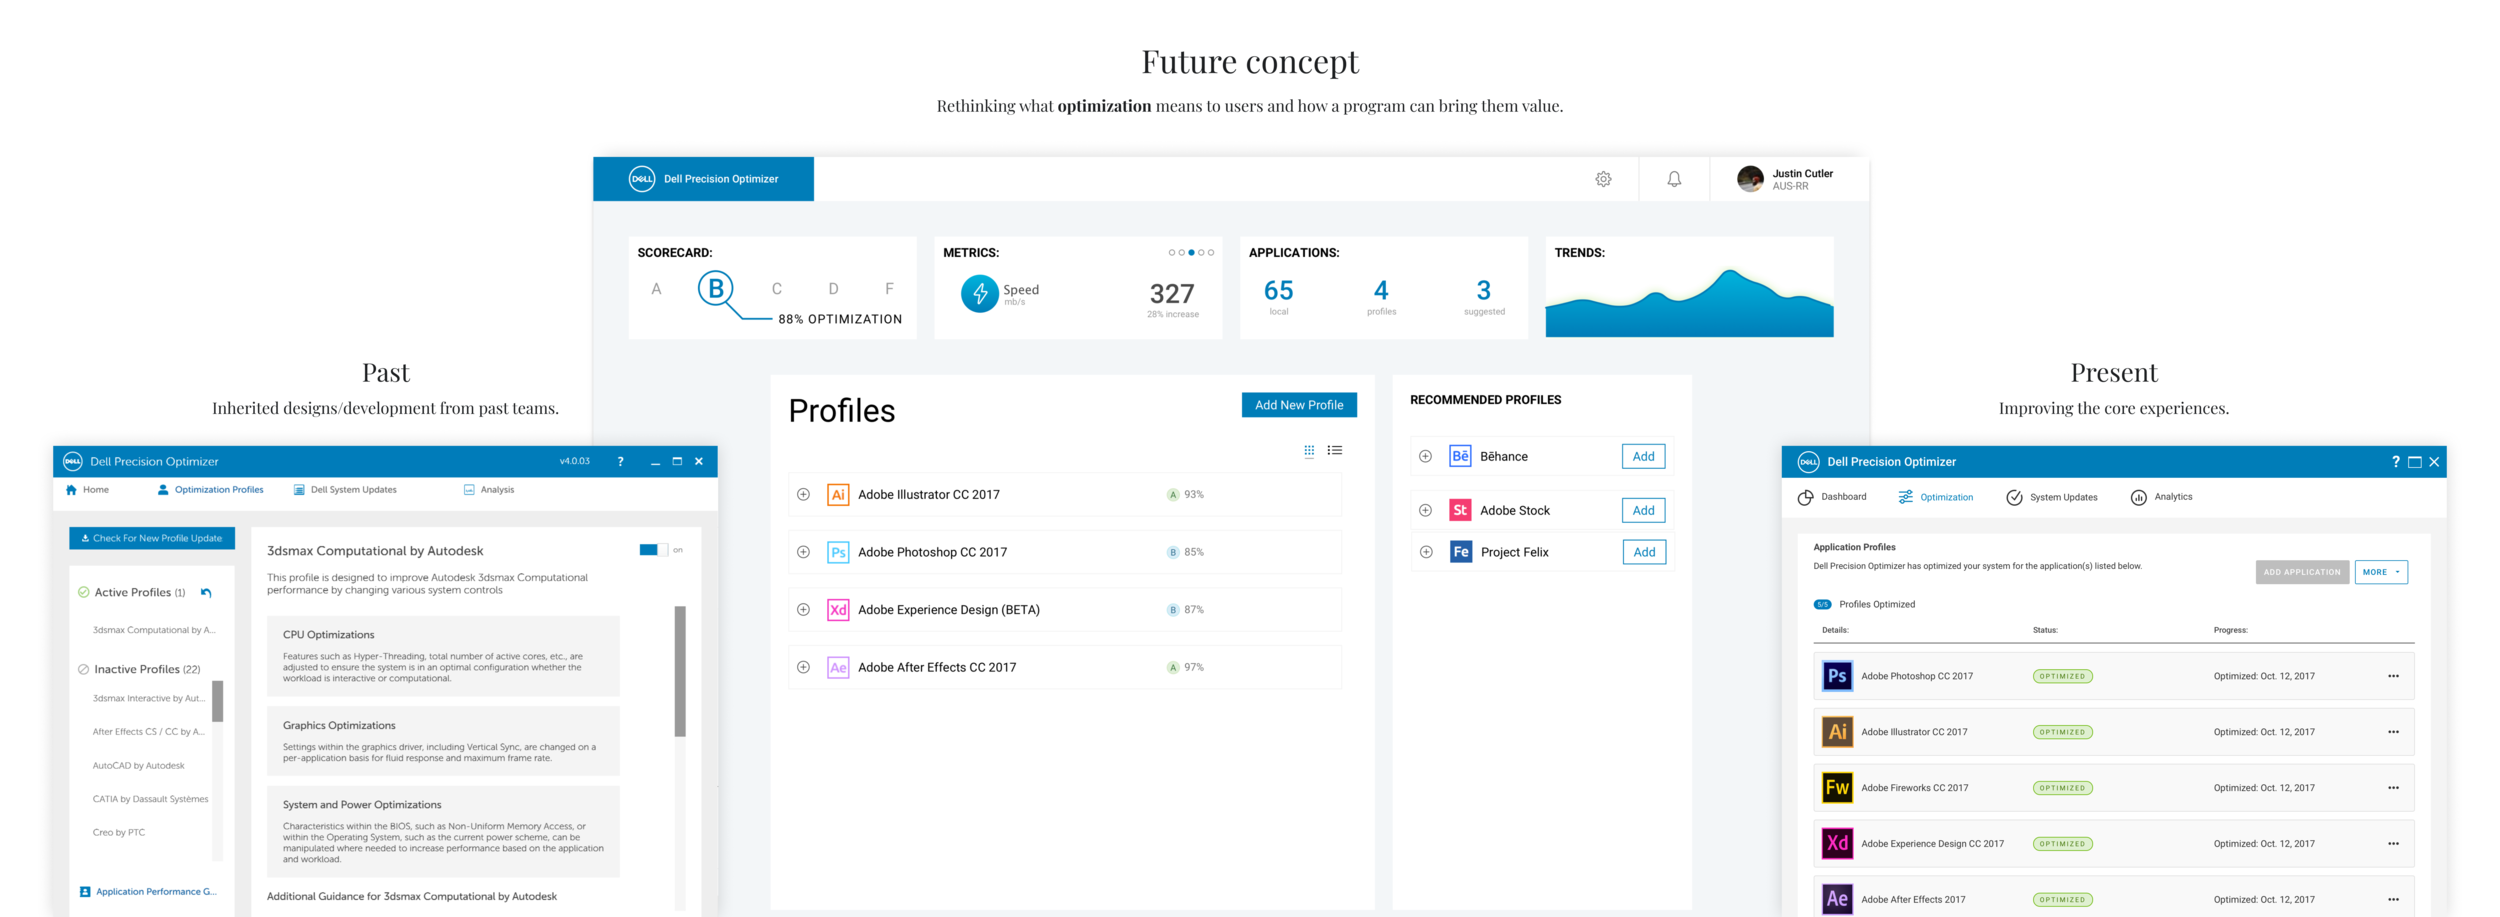
Task: Add the Behance recommended profile
Action: point(1644,457)
